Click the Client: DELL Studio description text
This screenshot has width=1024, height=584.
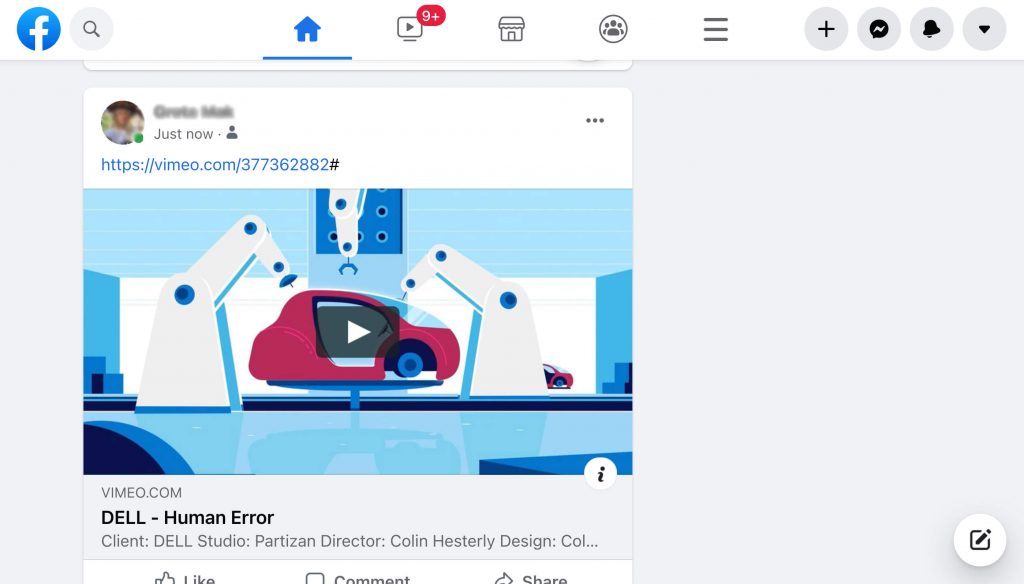click(x=349, y=541)
